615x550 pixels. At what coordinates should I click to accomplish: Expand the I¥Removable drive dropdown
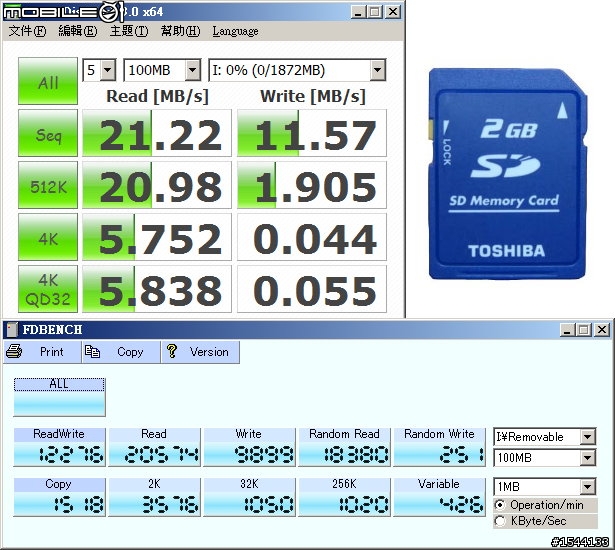[x=588, y=437]
